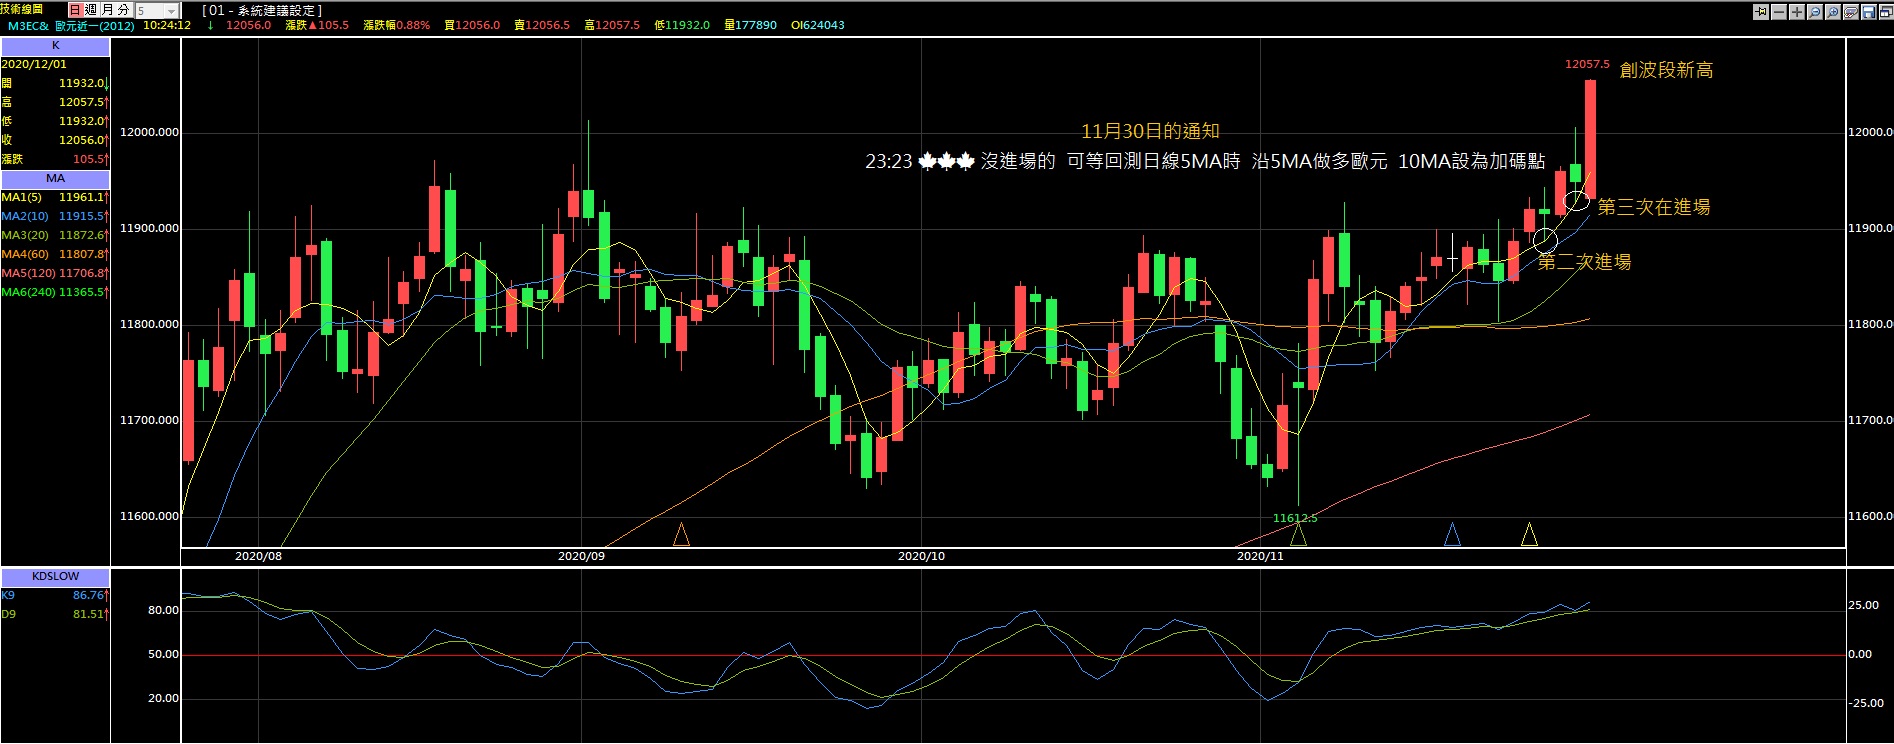Click the plus button in top-right toolbar

click(x=1797, y=12)
